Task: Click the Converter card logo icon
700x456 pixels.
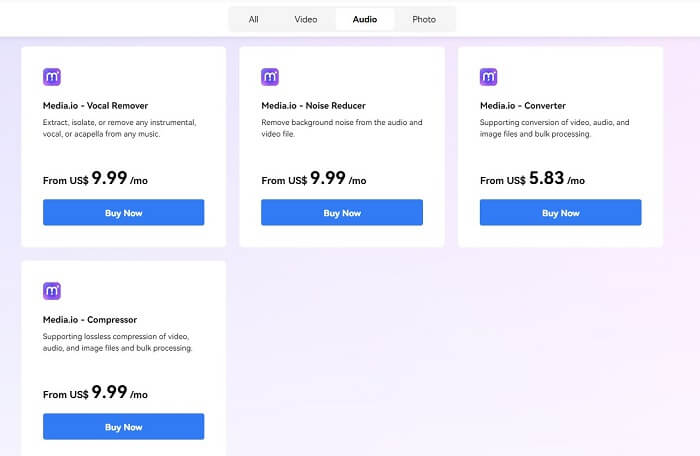Action: (x=489, y=77)
